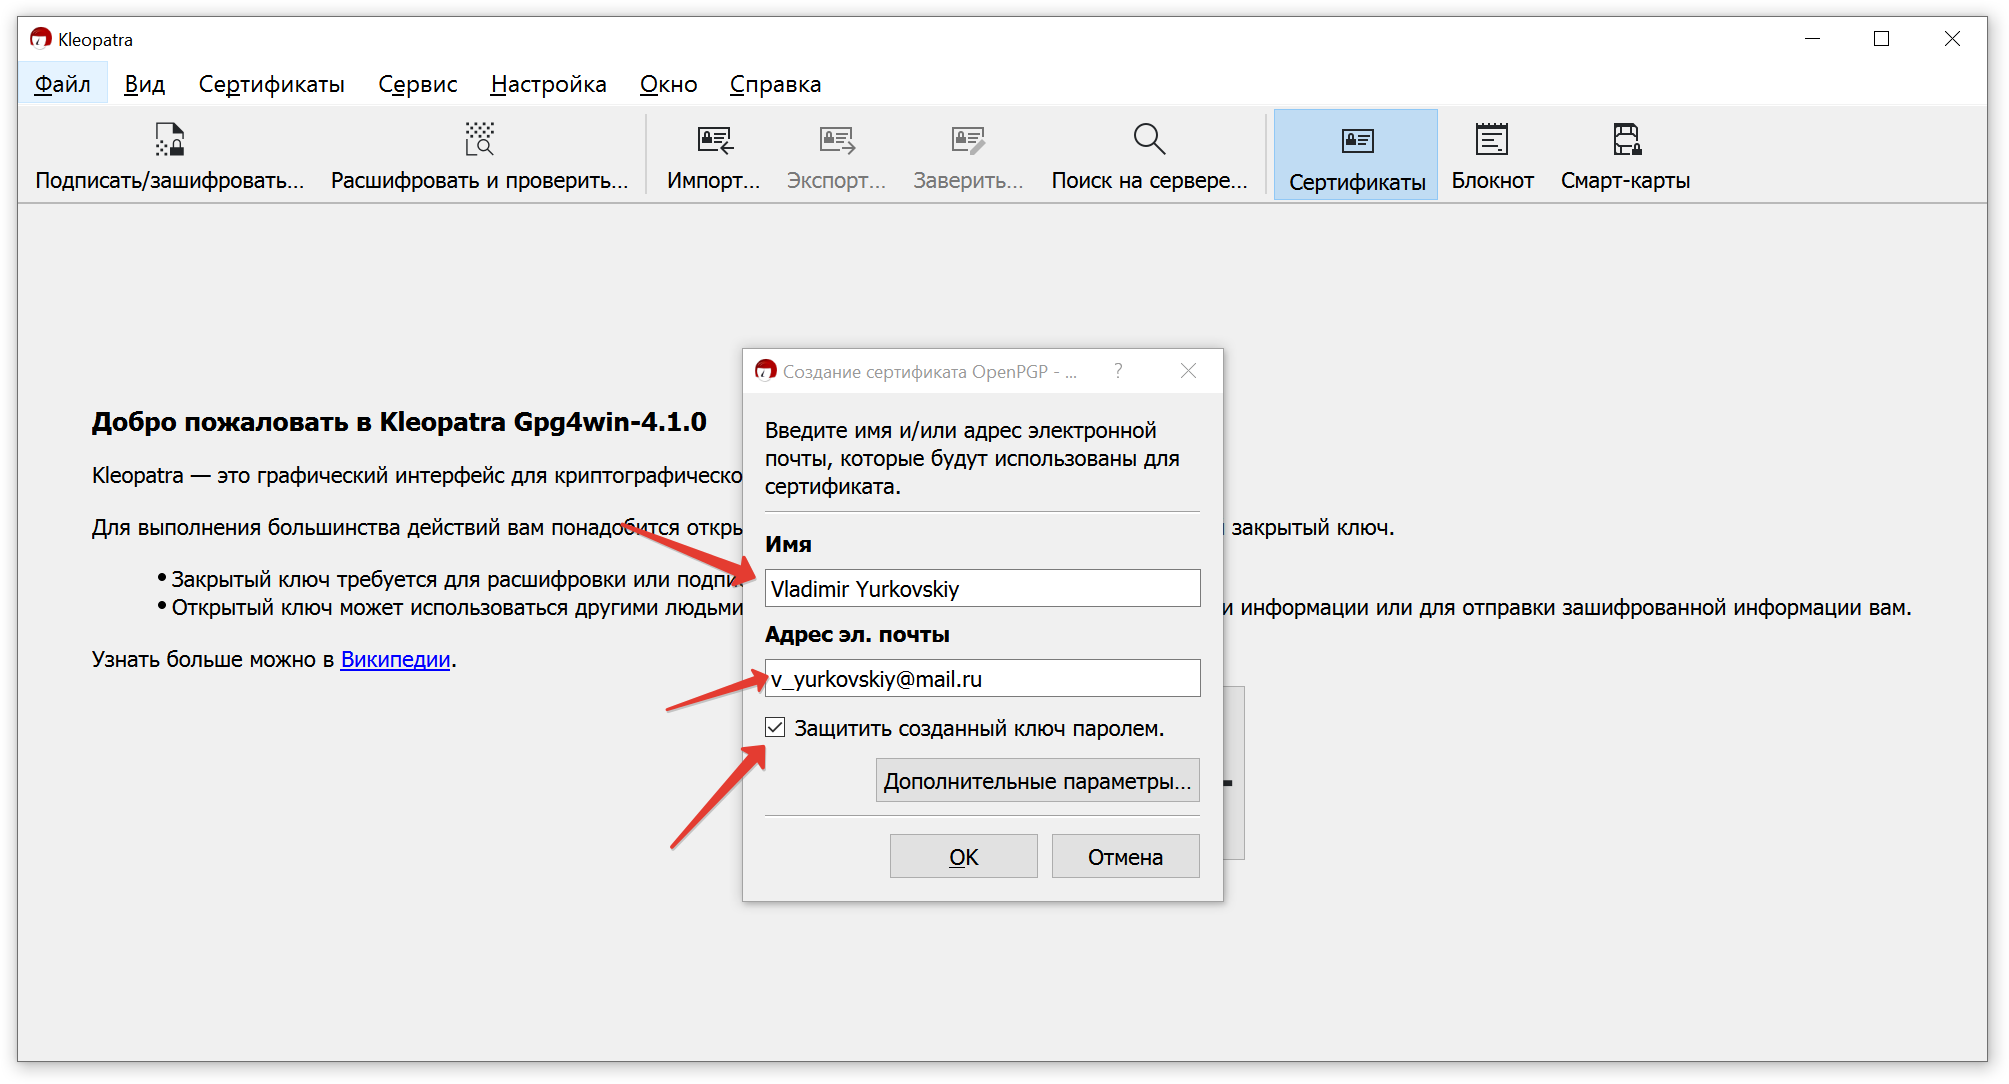Click the Import certificate icon
This screenshot has height=1084, width=2009.
(714, 140)
